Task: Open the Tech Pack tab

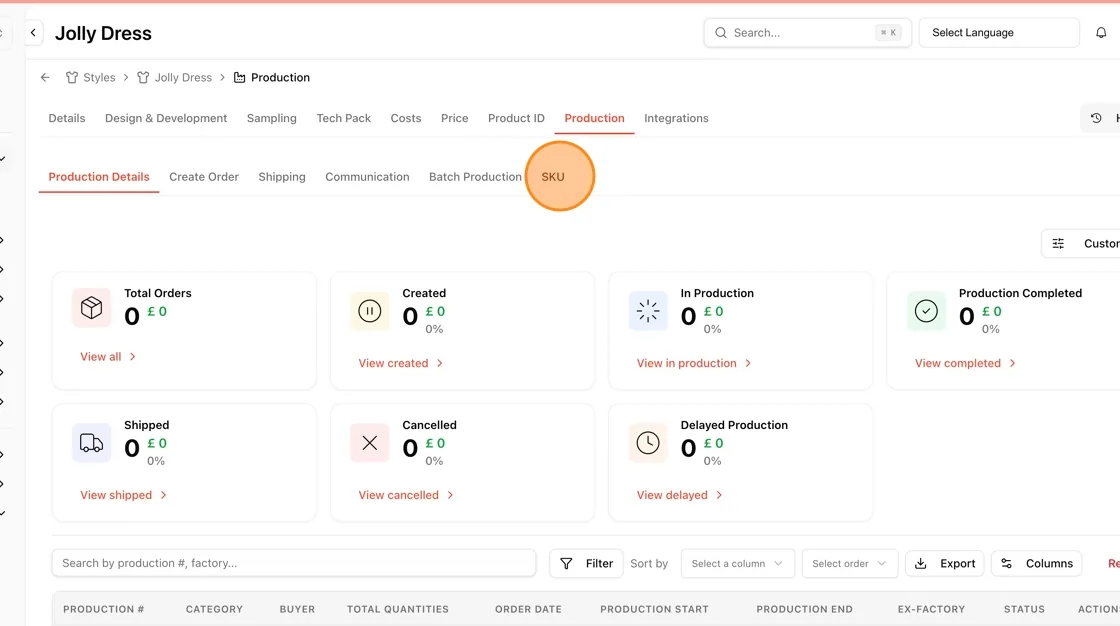Action: point(344,119)
